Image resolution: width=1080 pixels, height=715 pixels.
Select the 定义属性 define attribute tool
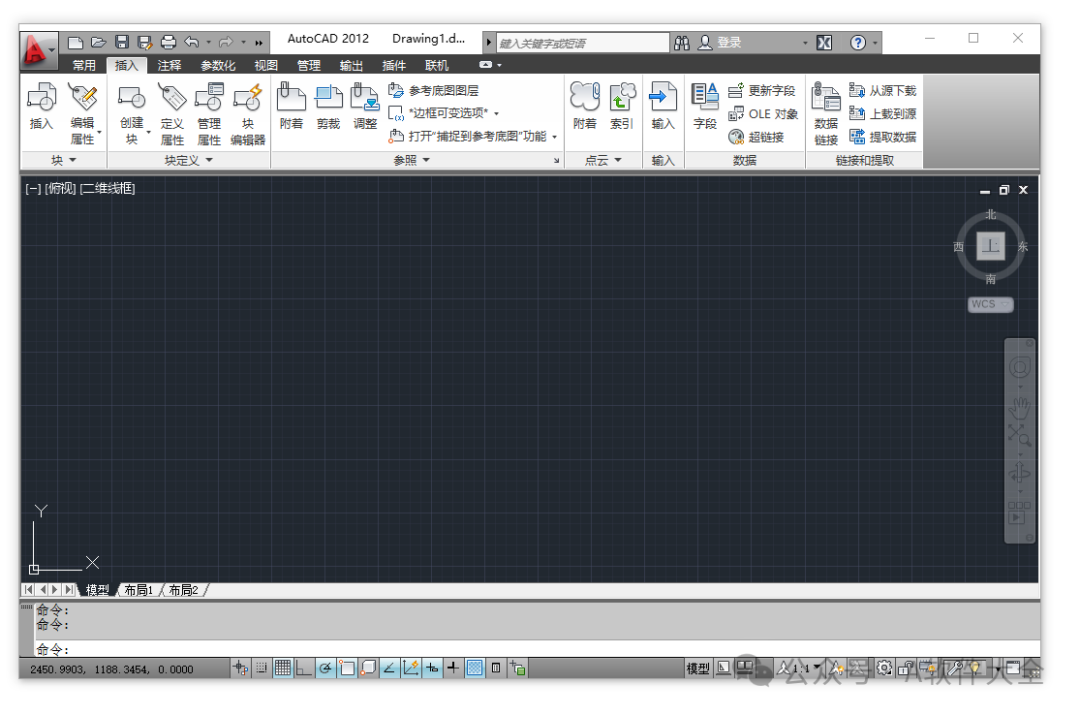point(172,114)
